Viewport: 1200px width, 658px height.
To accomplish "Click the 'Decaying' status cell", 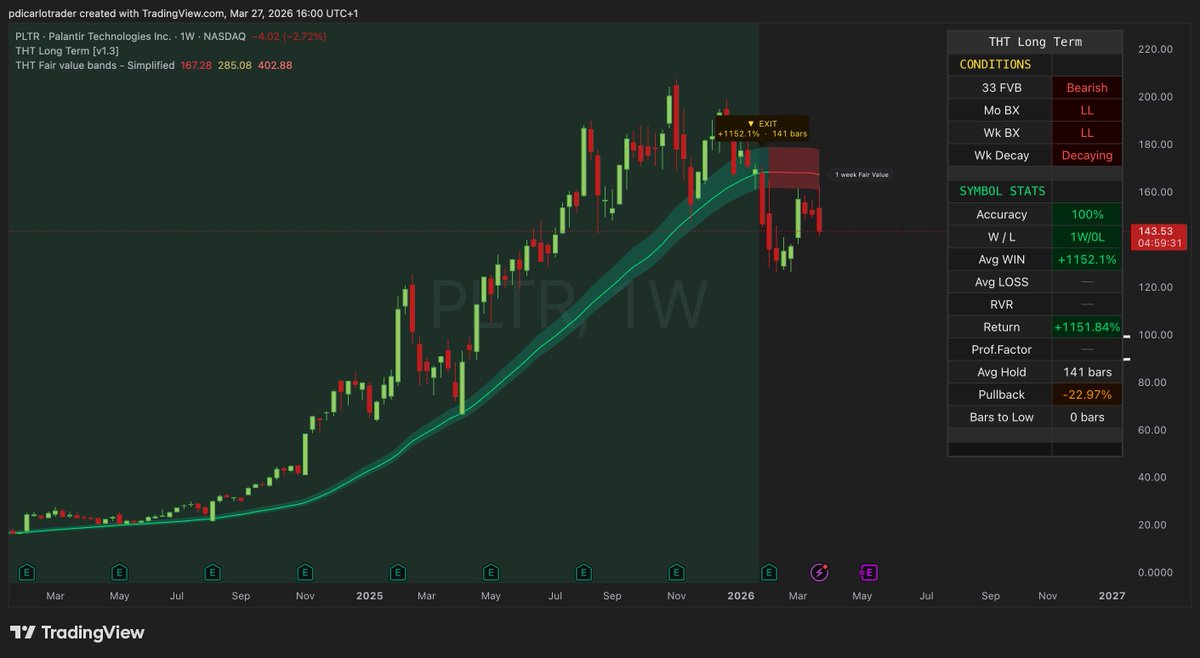I will click(x=1087, y=155).
